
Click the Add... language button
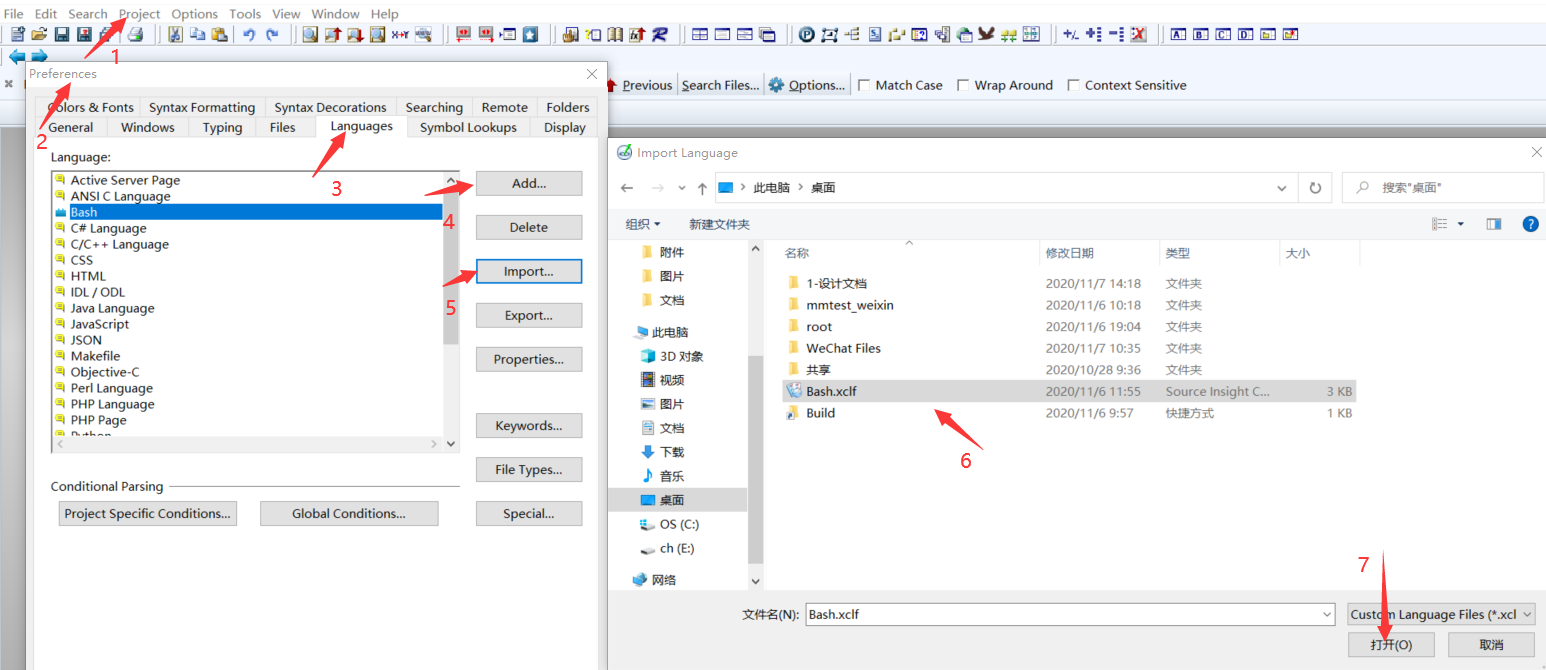pos(529,183)
